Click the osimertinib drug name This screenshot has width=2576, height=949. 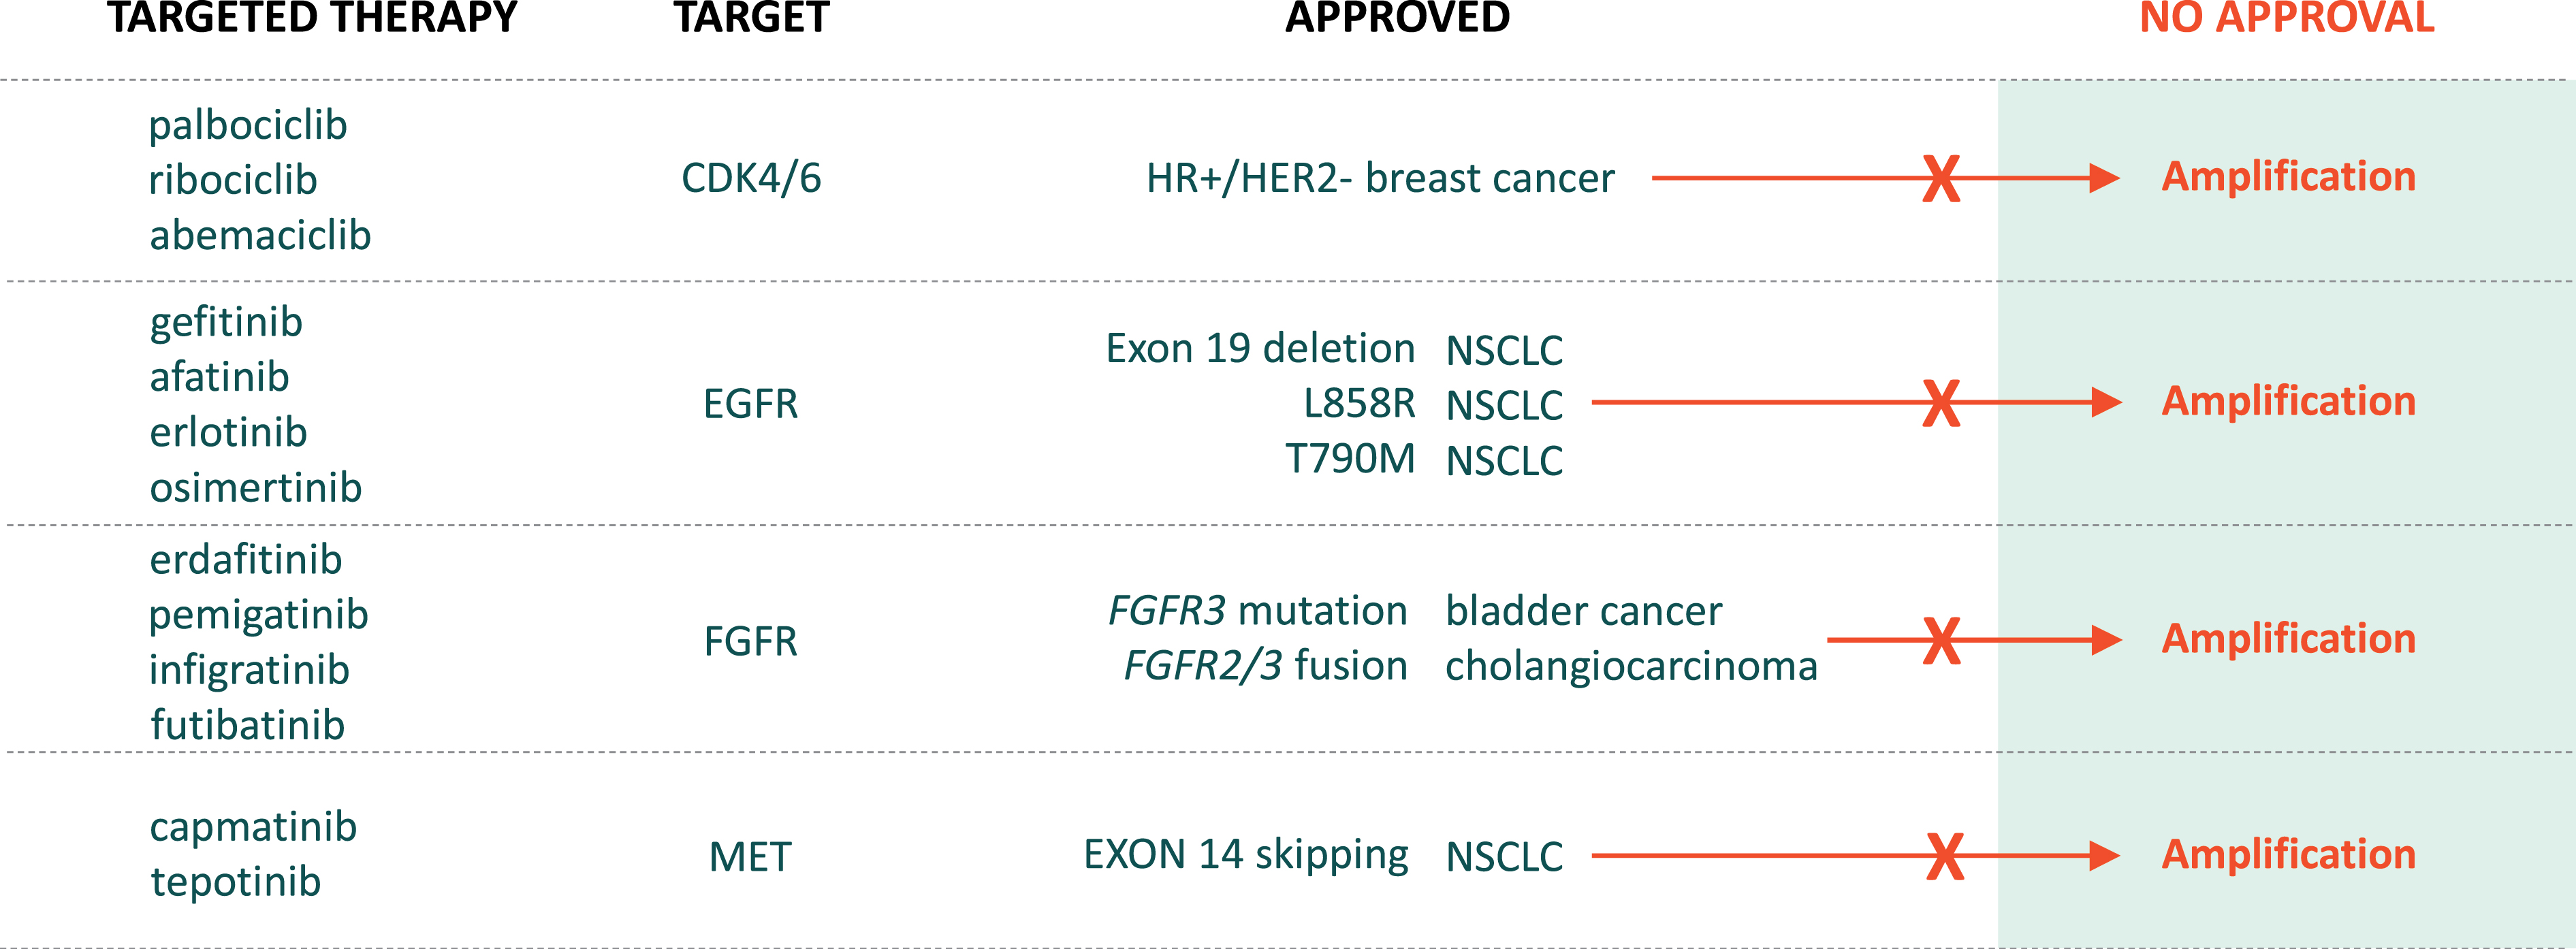click(256, 488)
